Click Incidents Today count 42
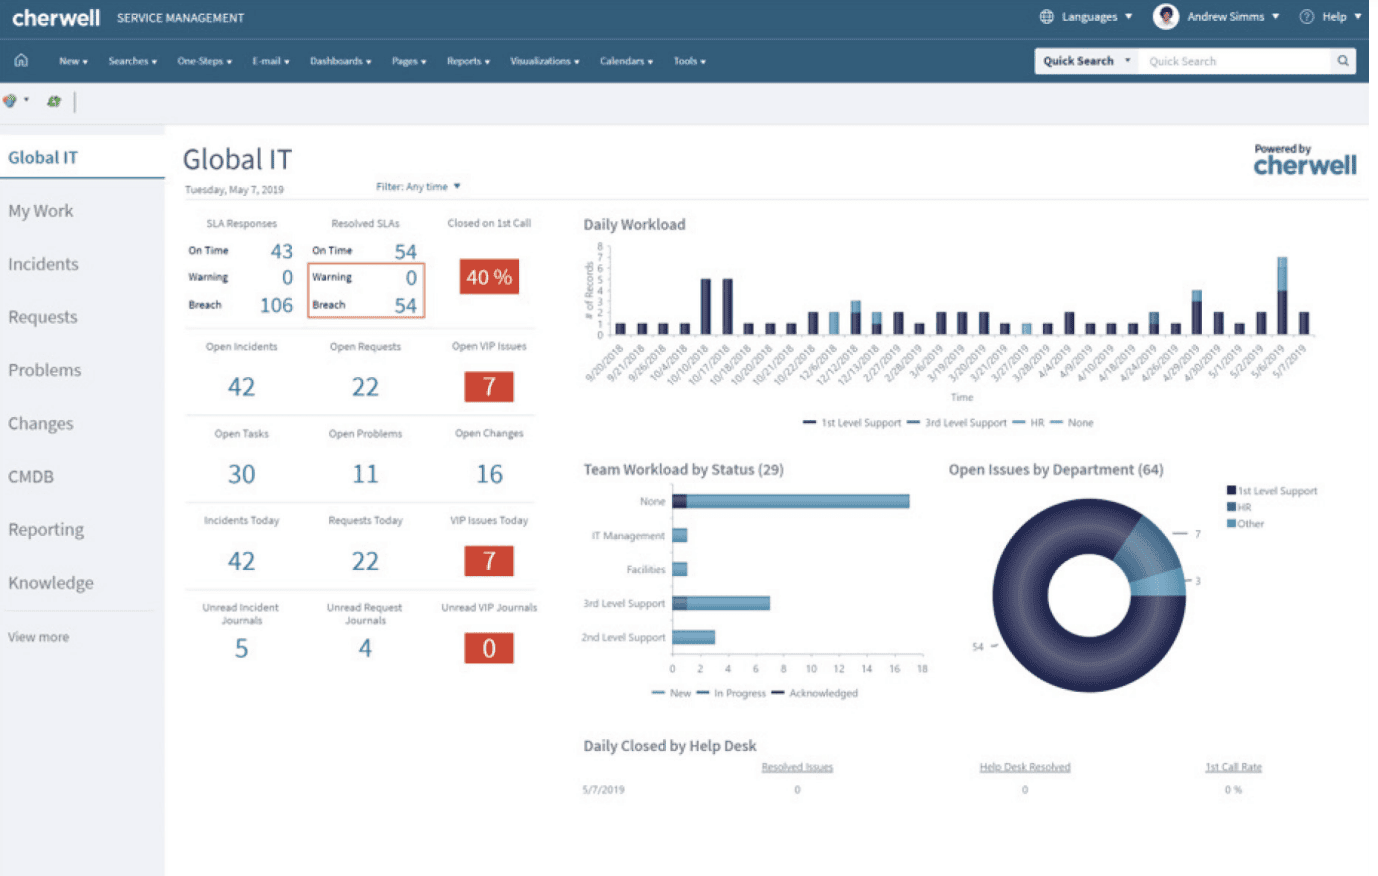 [x=241, y=561]
